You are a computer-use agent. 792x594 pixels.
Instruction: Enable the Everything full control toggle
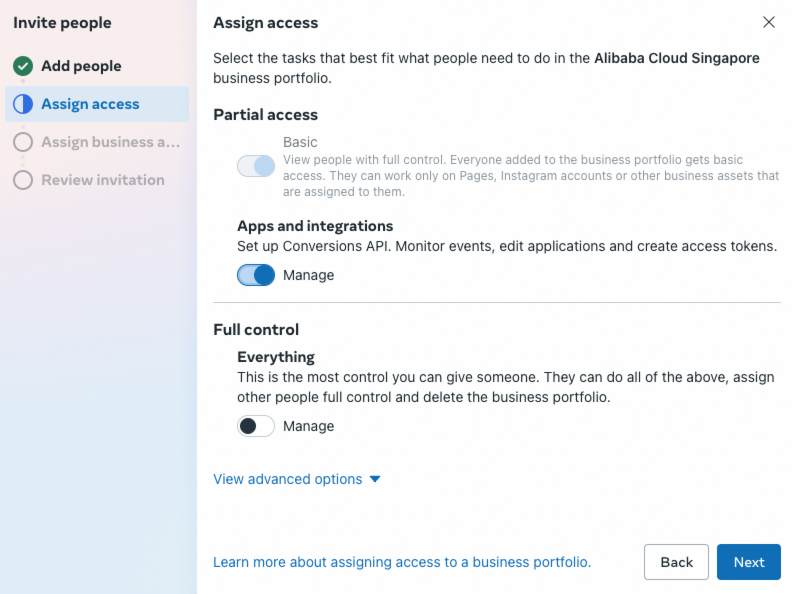click(256, 426)
